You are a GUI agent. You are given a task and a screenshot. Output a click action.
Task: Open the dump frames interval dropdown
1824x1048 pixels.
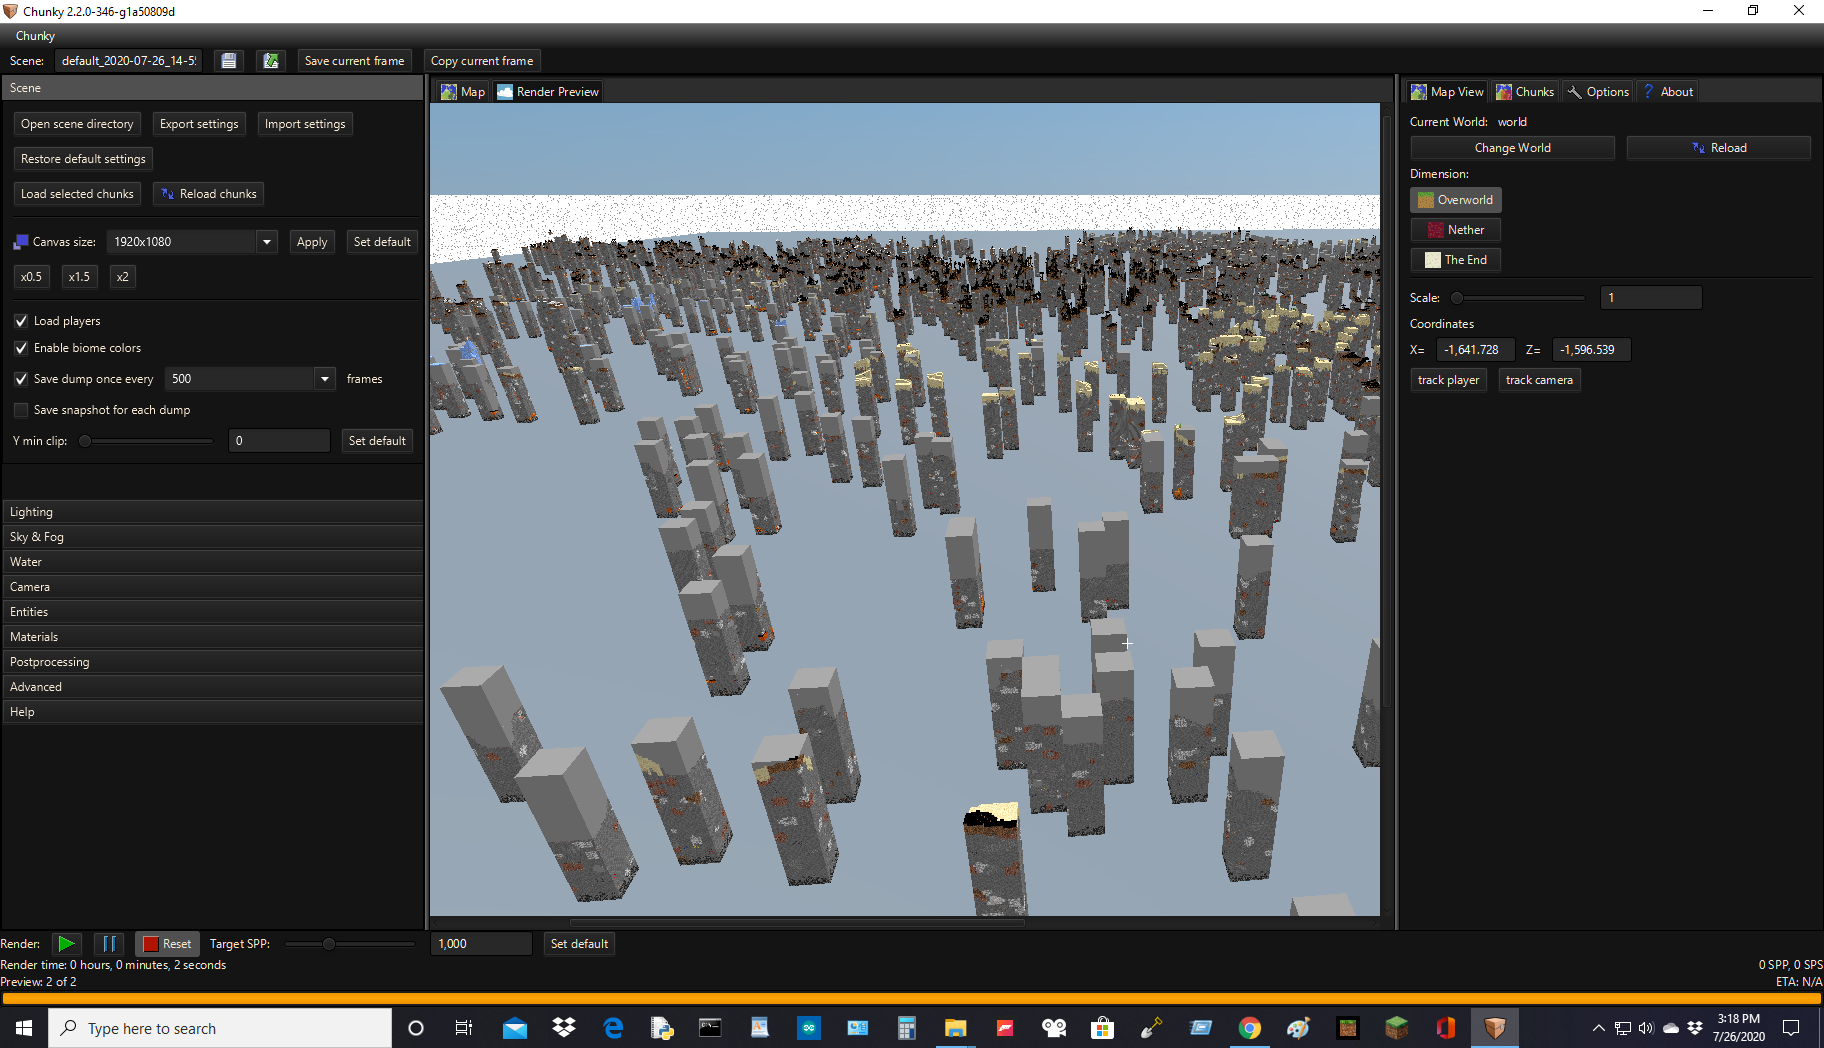(x=325, y=378)
